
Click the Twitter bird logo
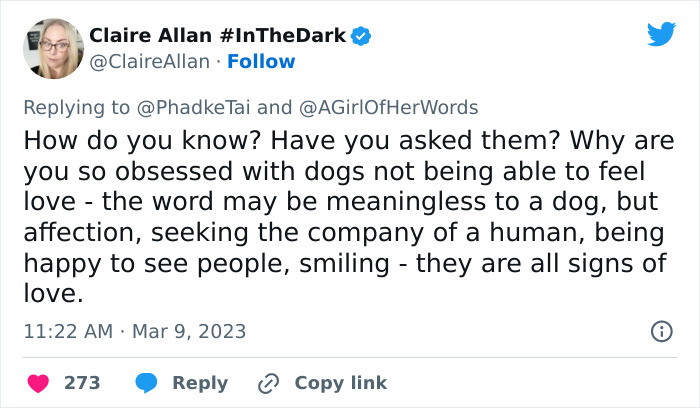(661, 33)
